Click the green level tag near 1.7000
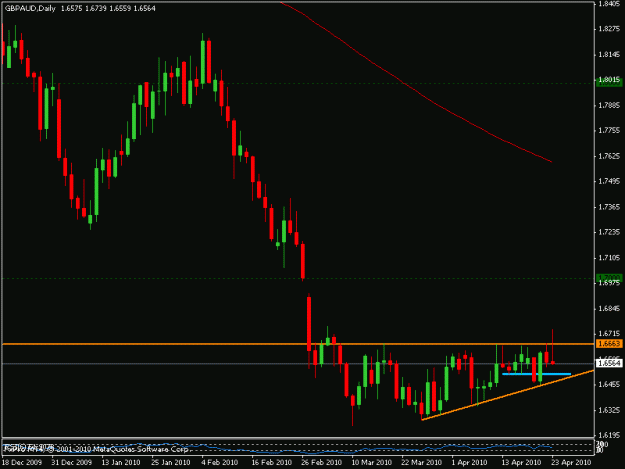 tap(609, 277)
